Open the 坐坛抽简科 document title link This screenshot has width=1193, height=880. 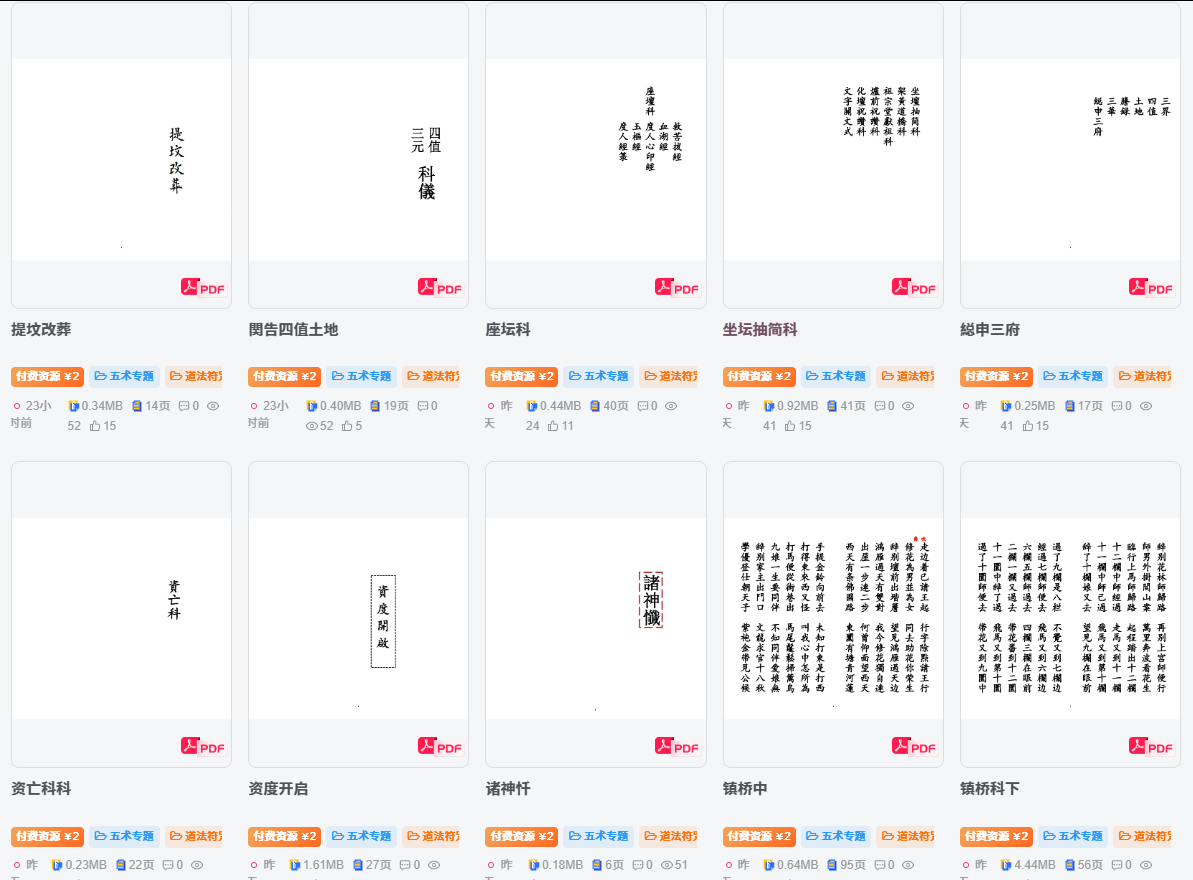point(760,329)
